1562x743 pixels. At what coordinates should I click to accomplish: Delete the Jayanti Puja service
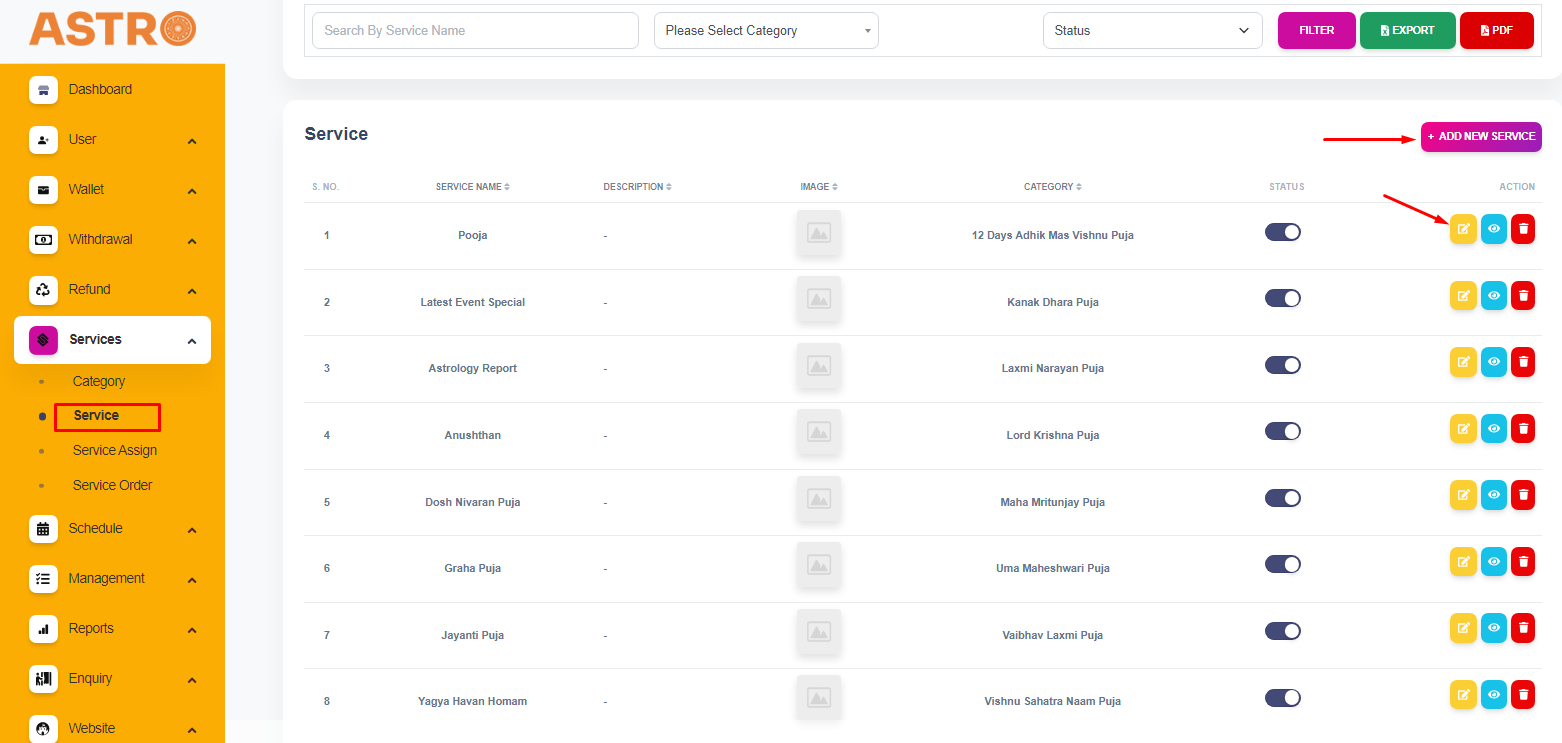click(x=1523, y=628)
